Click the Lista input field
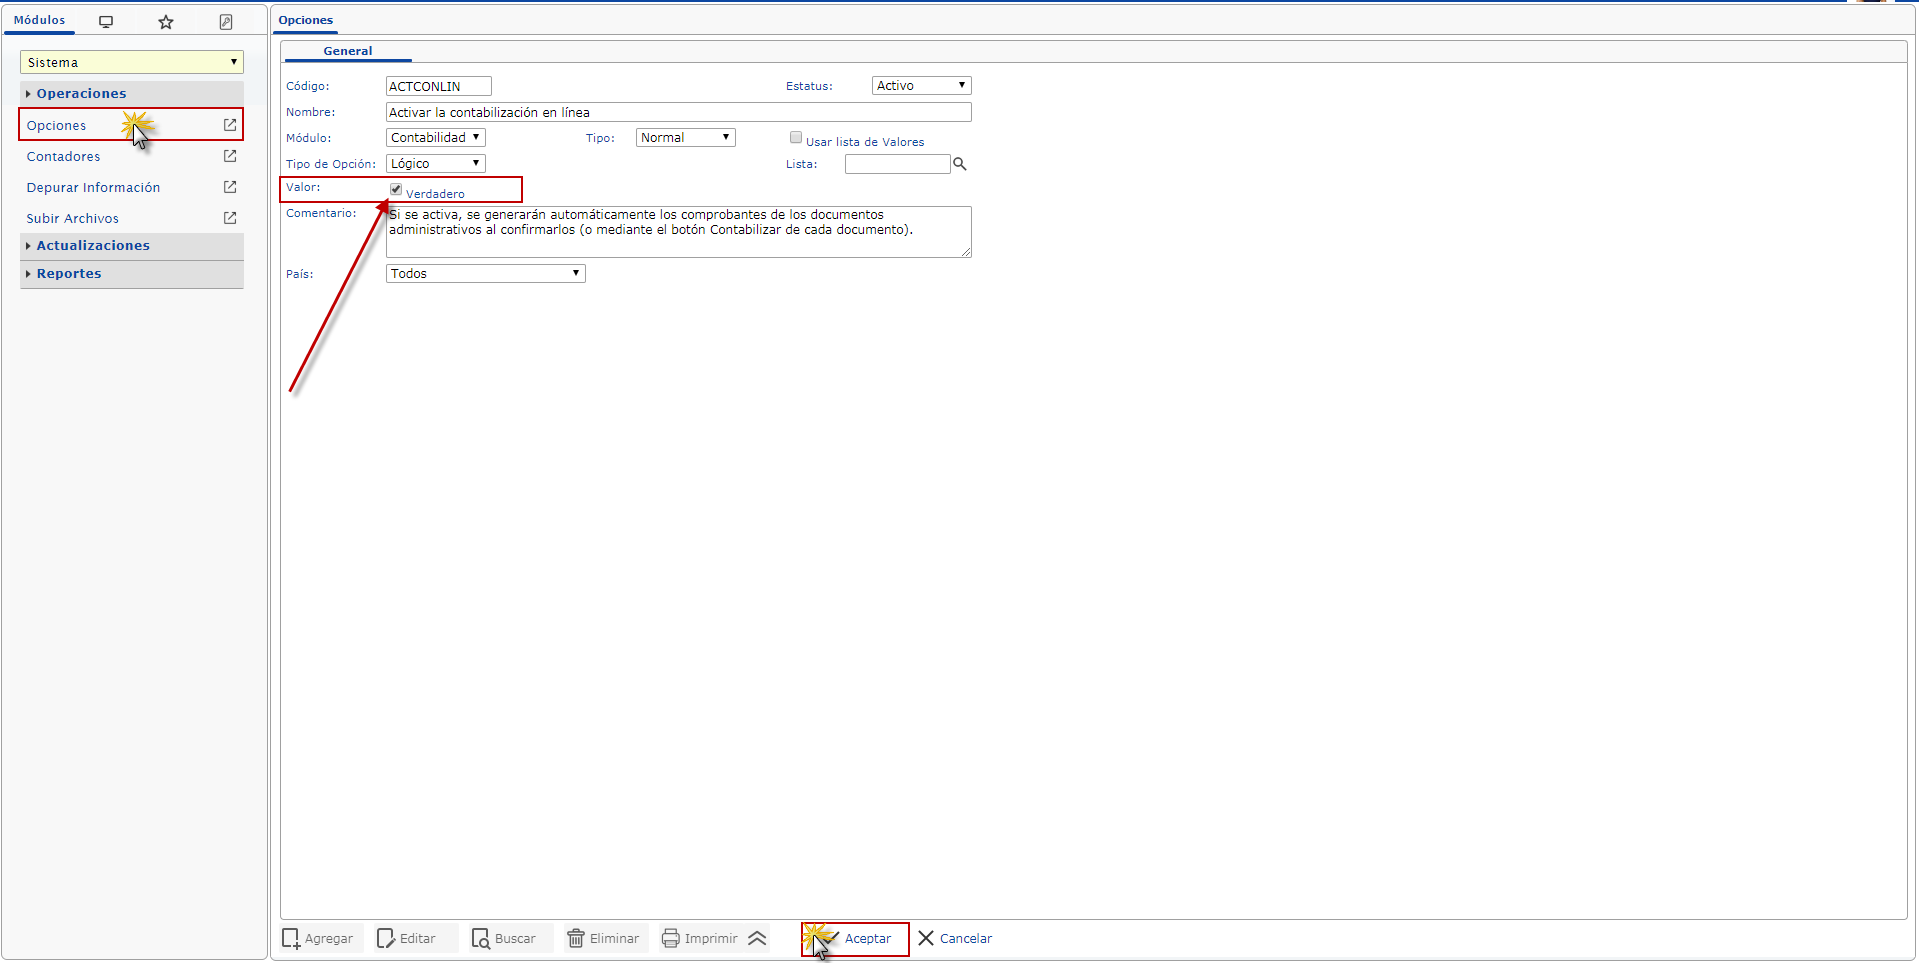Viewport: 1919px width, 963px height. click(x=897, y=164)
